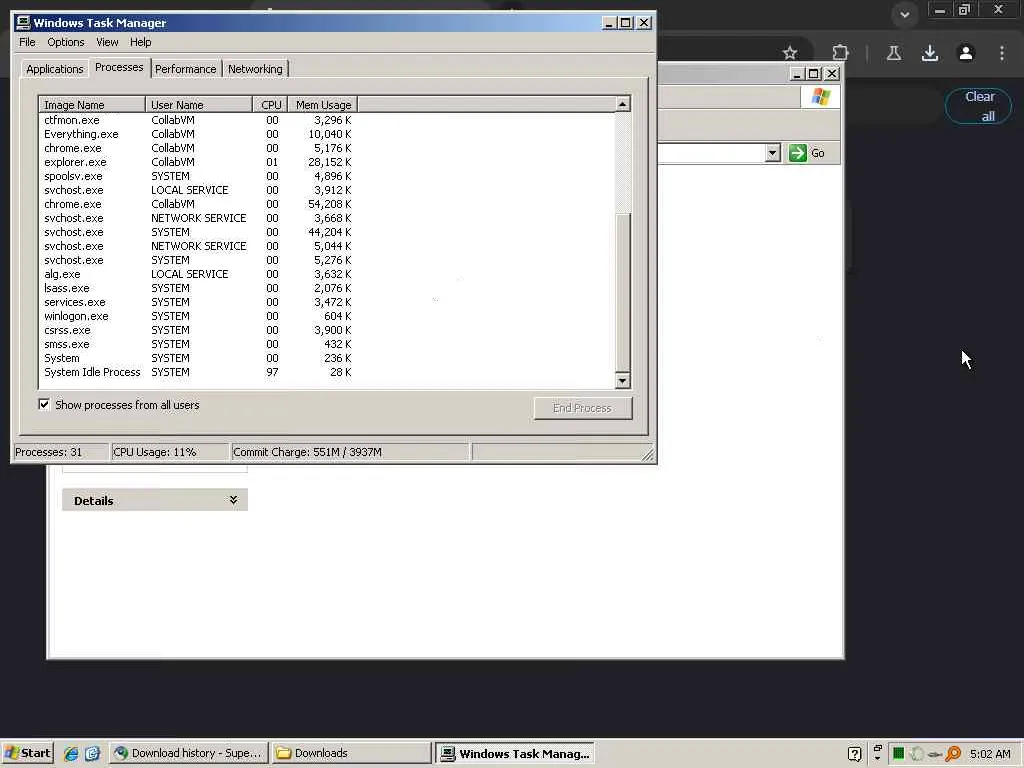Screen dimensions: 1024x768
Task: Sort processes by CPU column header
Action: (270, 104)
